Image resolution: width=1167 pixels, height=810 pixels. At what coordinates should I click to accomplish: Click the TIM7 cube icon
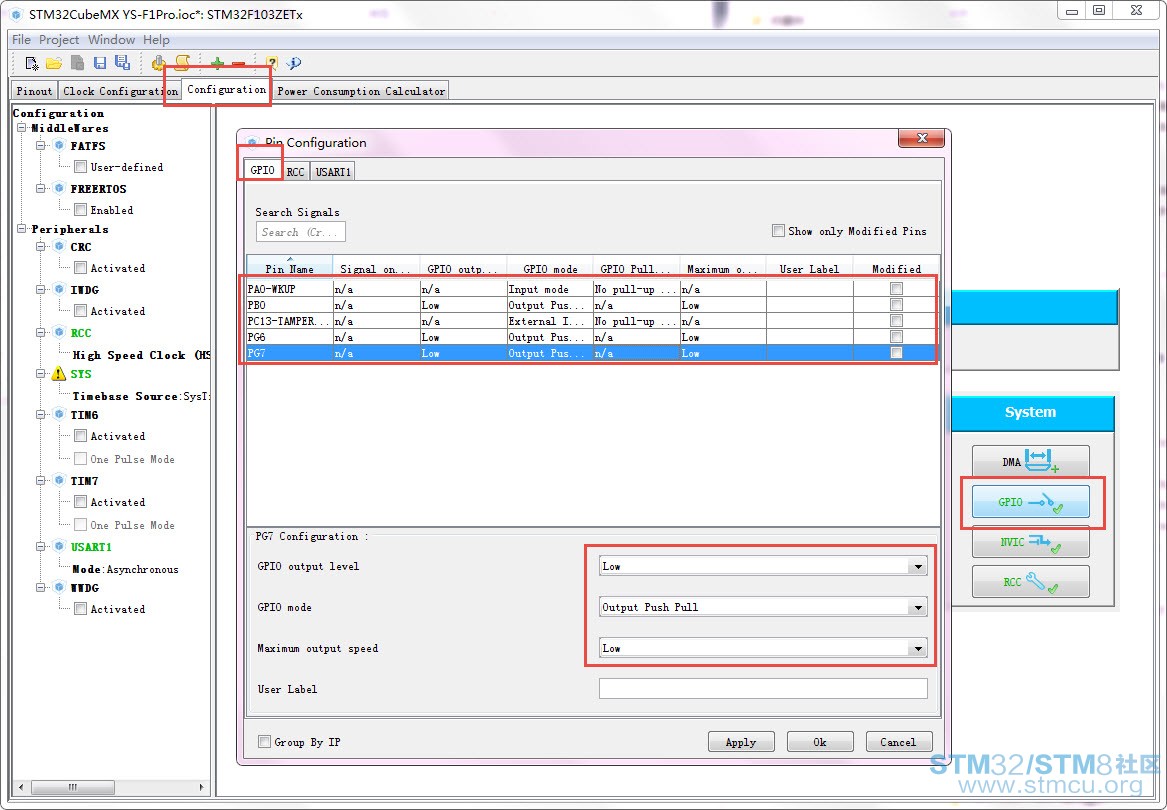tap(59, 481)
